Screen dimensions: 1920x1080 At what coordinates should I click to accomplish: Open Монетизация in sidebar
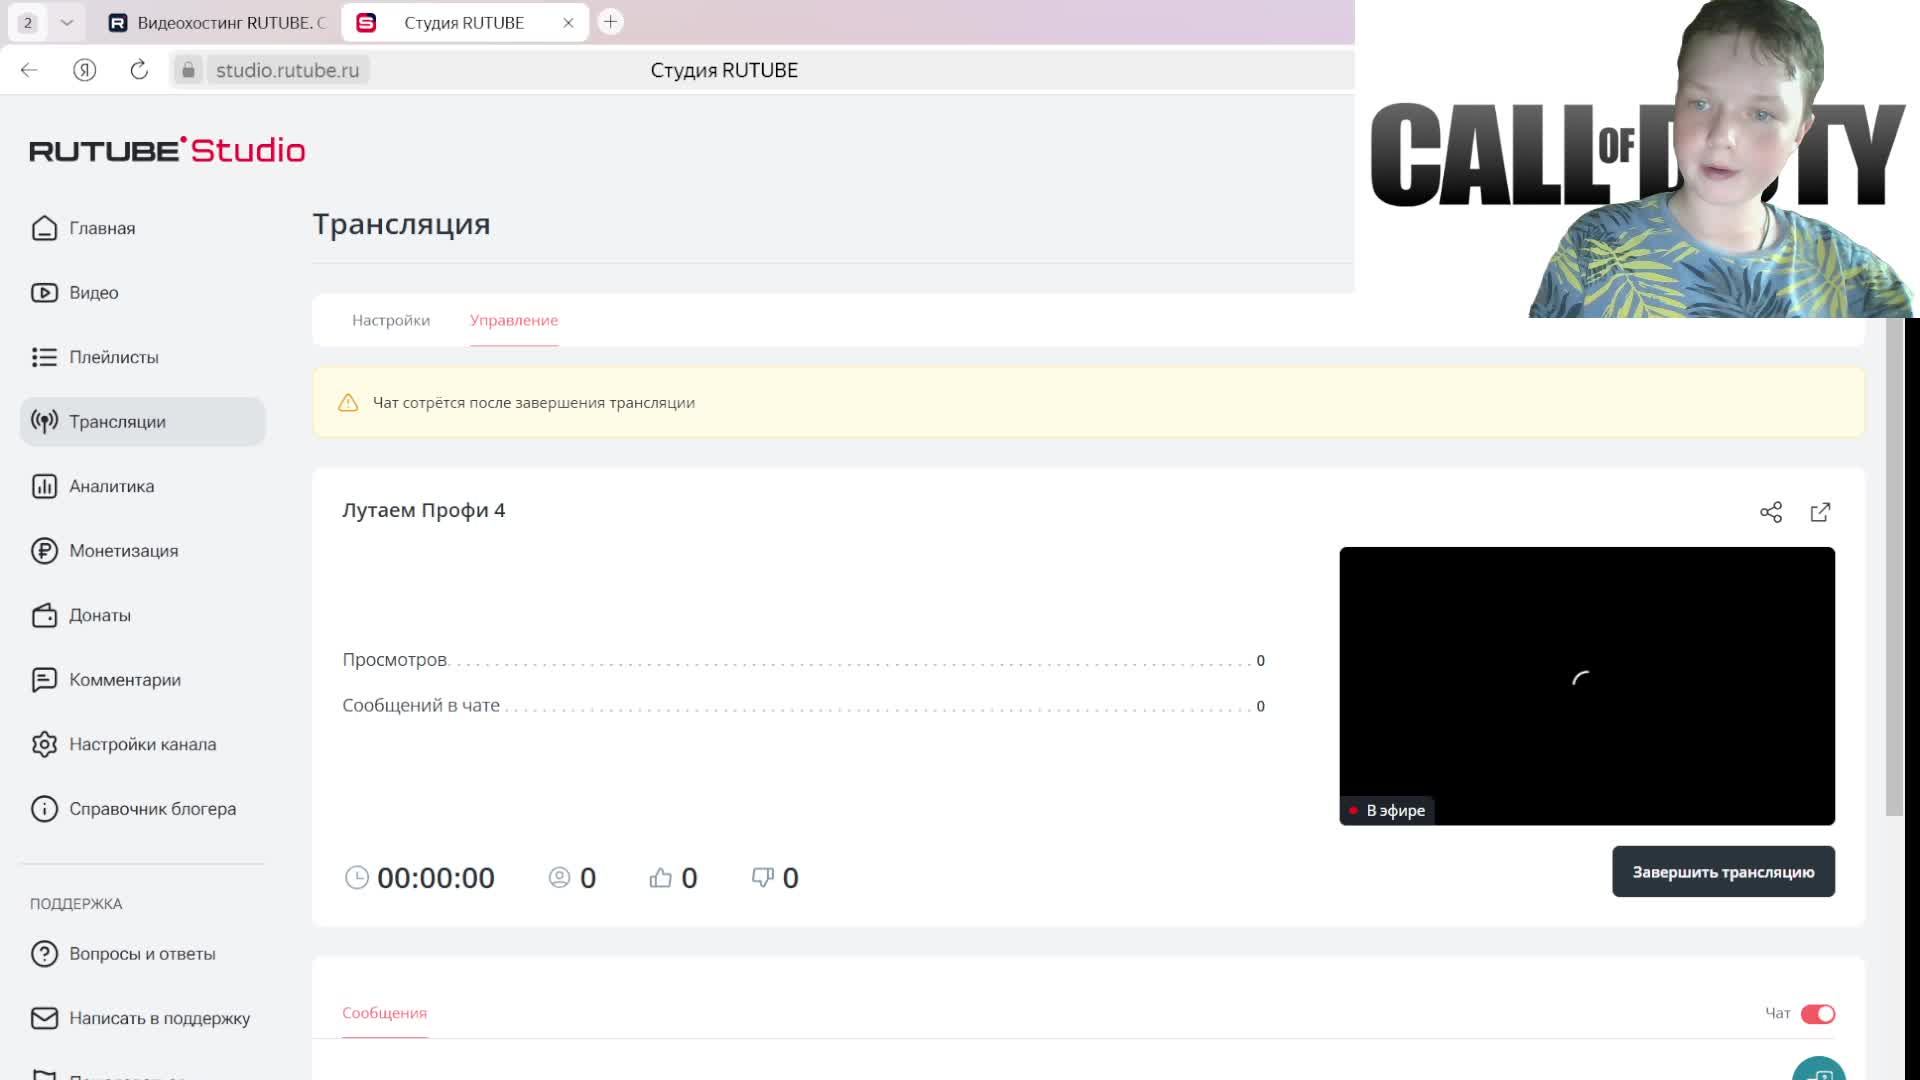[x=123, y=550]
